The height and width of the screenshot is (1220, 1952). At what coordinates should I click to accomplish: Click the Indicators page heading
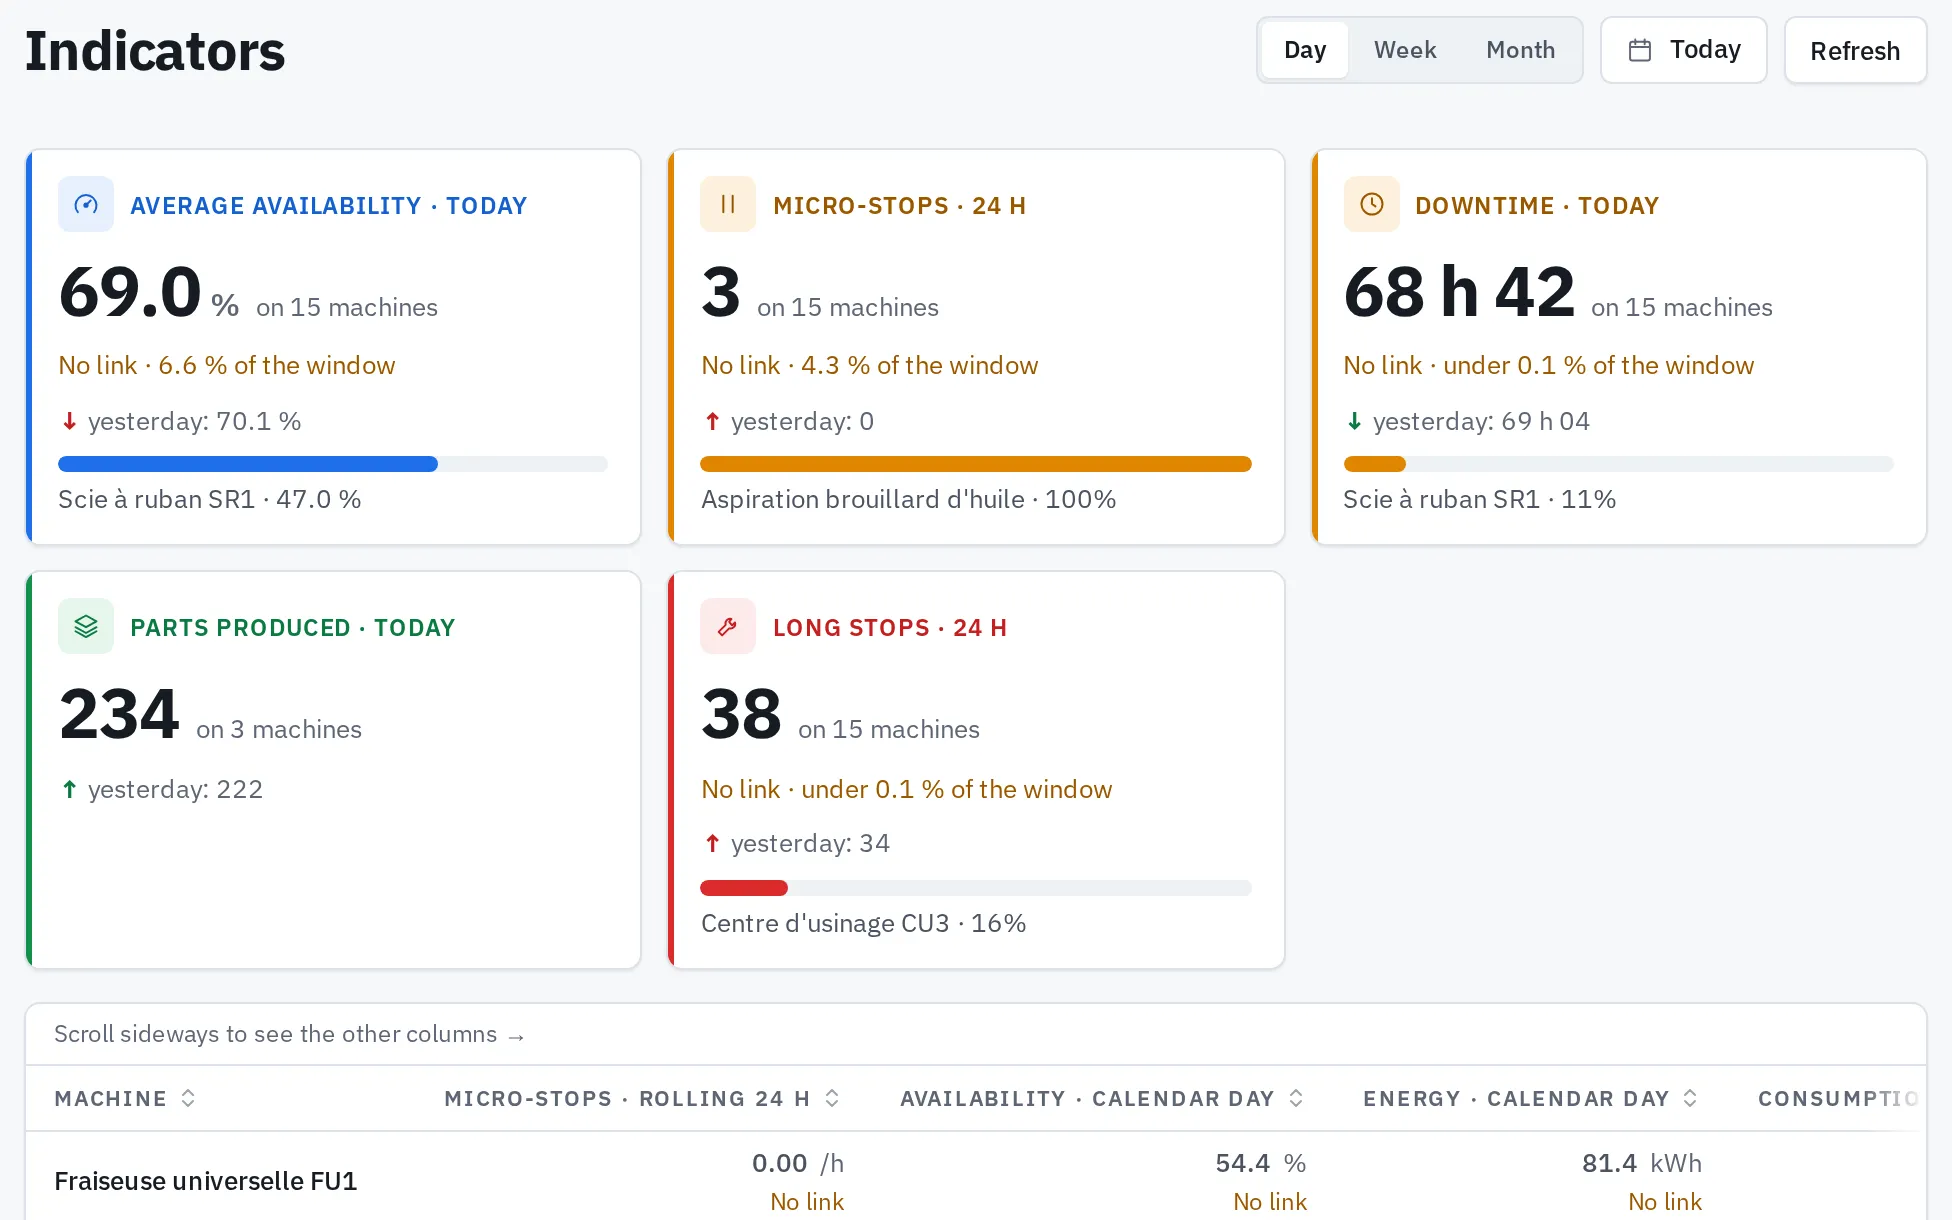click(x=155, y=51)
